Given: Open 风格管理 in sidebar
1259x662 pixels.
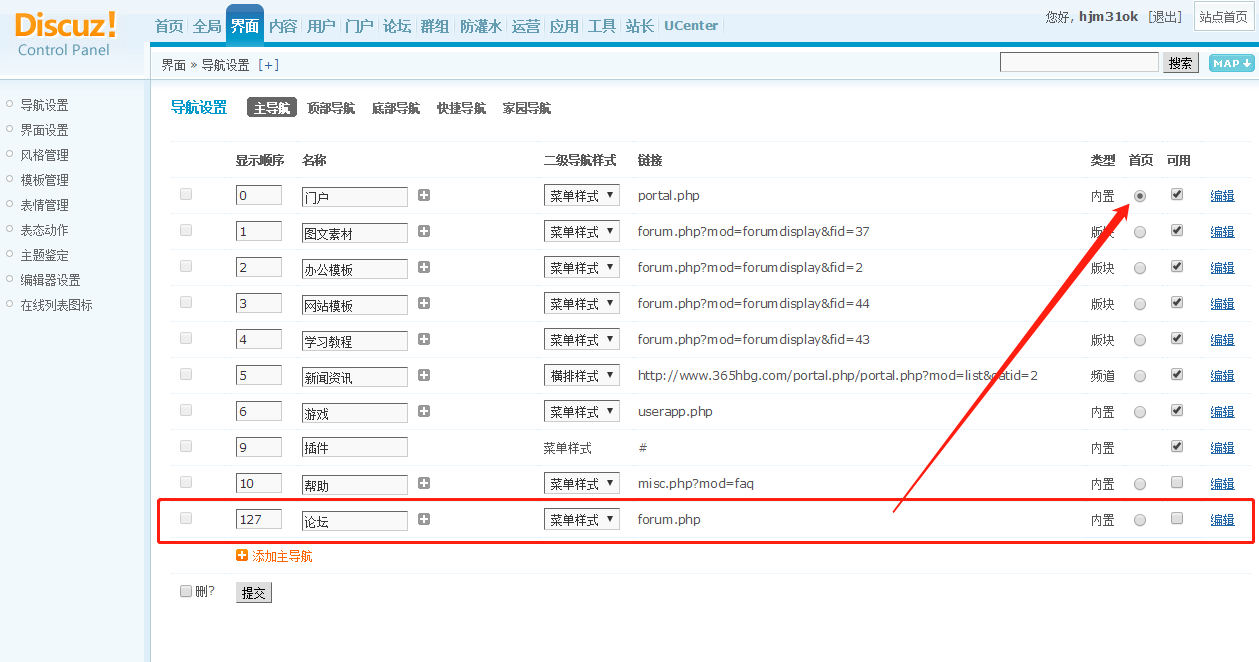Looking at the screenshot, I should click(45, 155).
